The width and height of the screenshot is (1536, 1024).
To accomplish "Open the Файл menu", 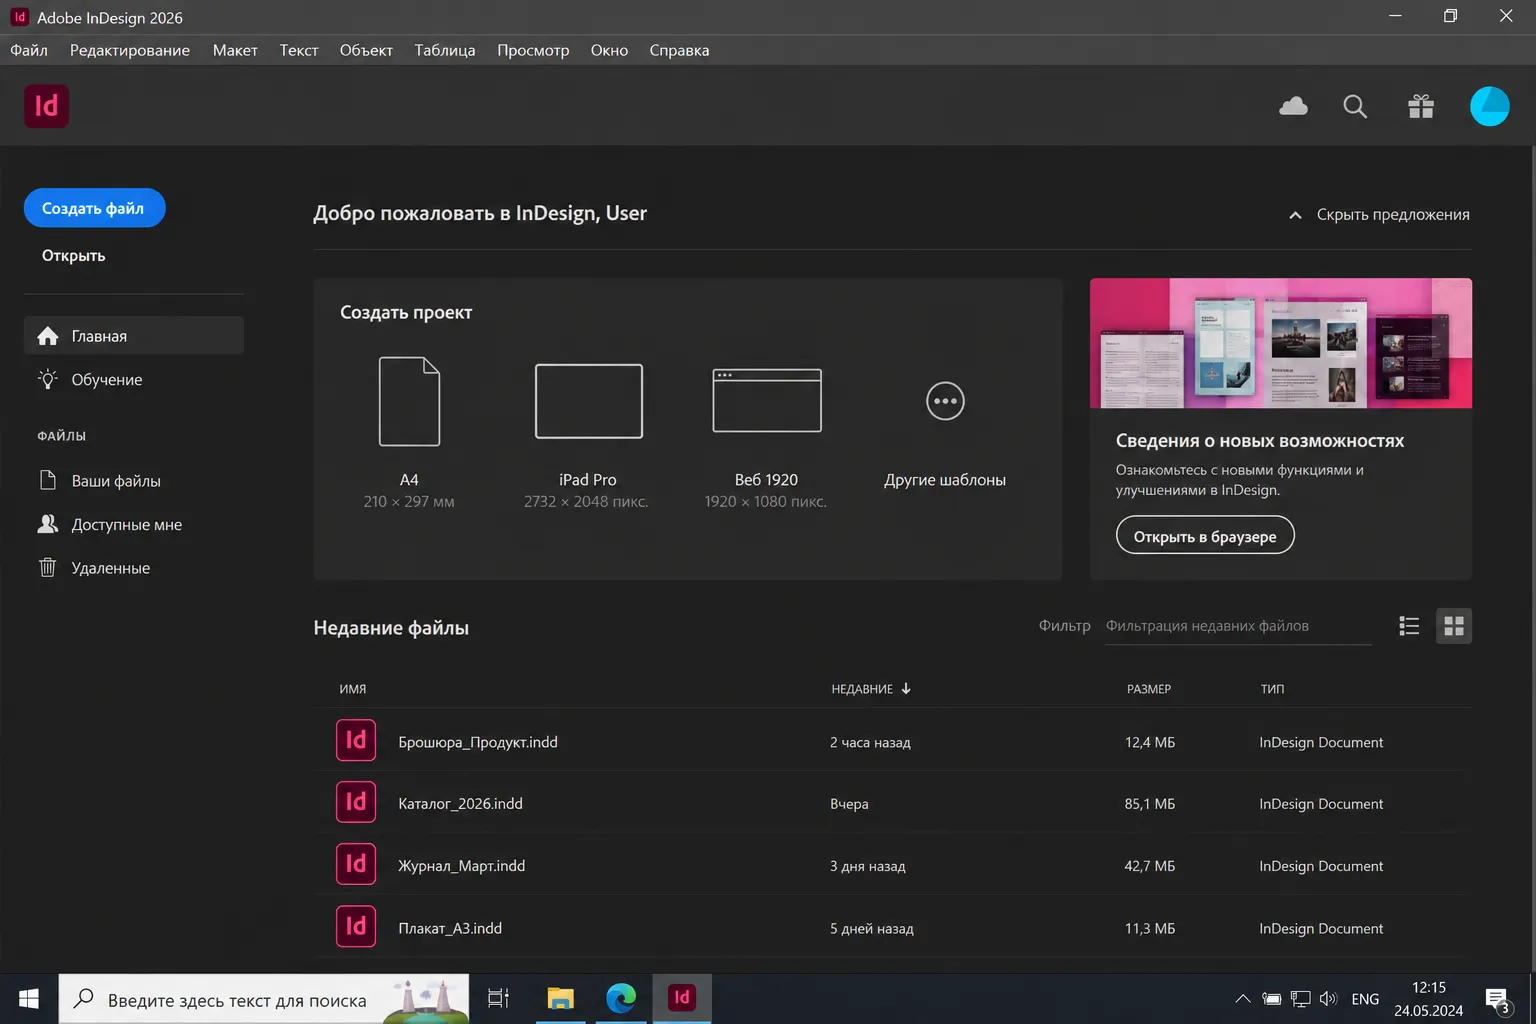I will pyautogui.click(x=29, y=50).
